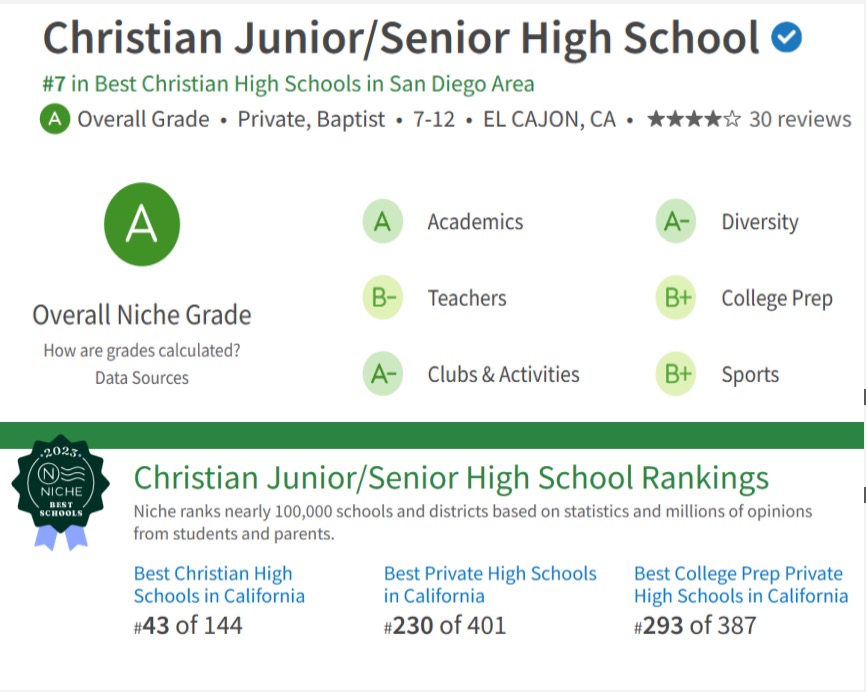Click the 2023 Niche Best Schools badge
866x692 pixels.
61,493
